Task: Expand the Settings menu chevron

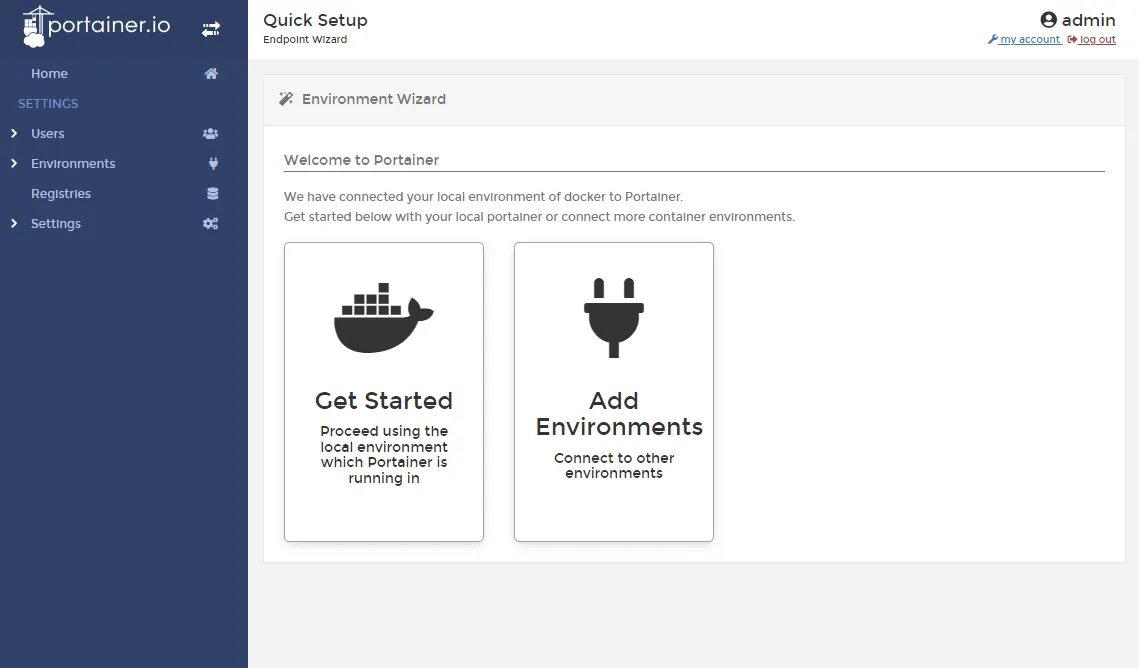Action: point(14,224)
